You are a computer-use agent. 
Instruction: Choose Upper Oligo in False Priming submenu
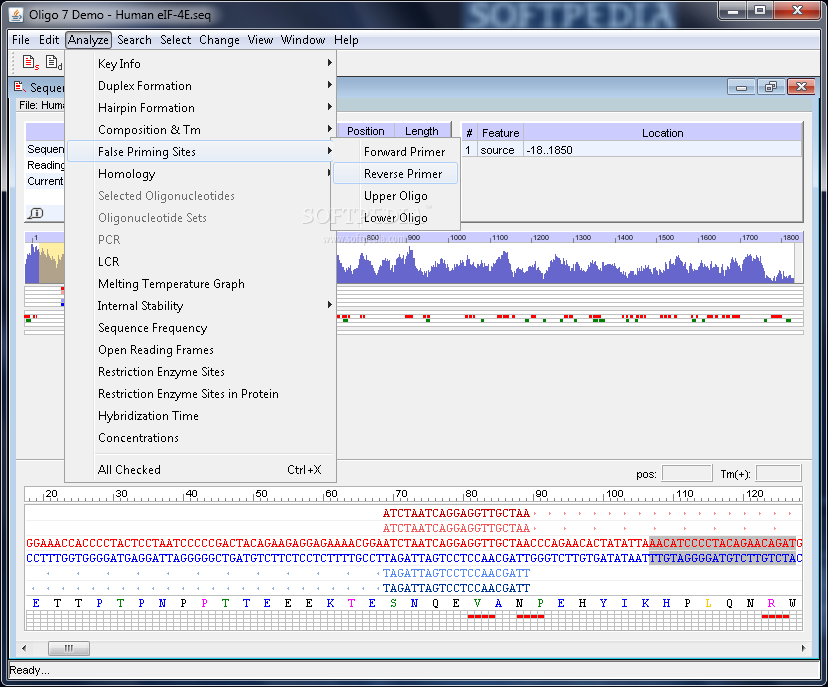pos(395,196)
